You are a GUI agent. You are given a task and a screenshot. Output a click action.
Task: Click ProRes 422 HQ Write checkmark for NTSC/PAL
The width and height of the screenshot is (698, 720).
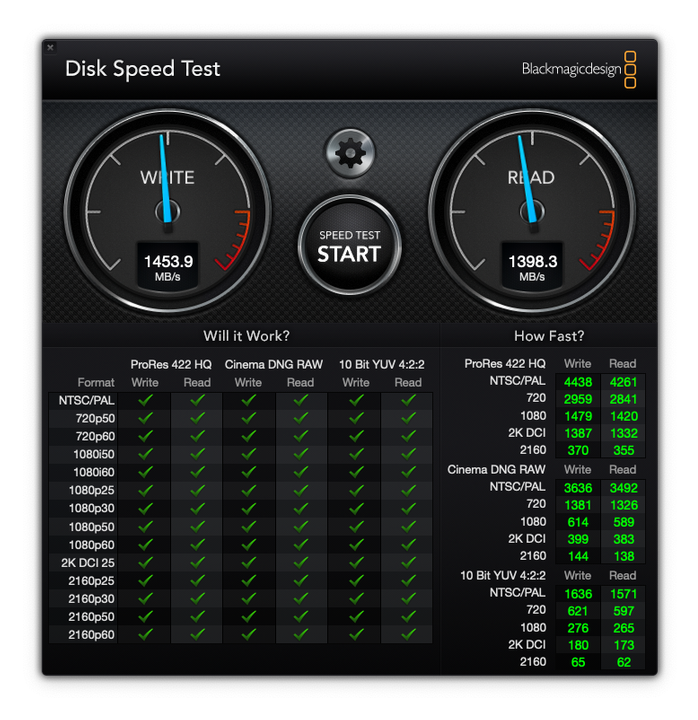(145, 400)
